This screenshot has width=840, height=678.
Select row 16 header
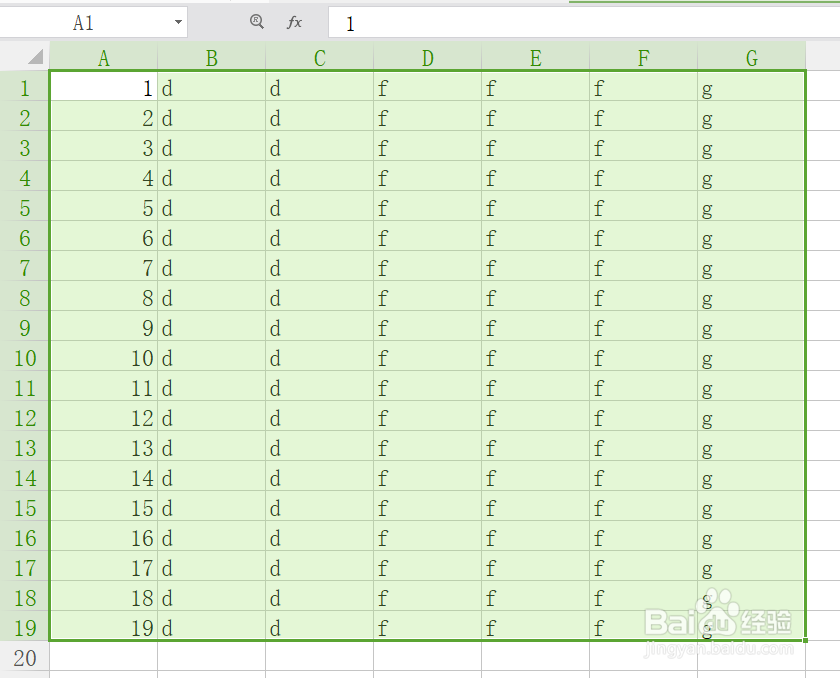25,536
